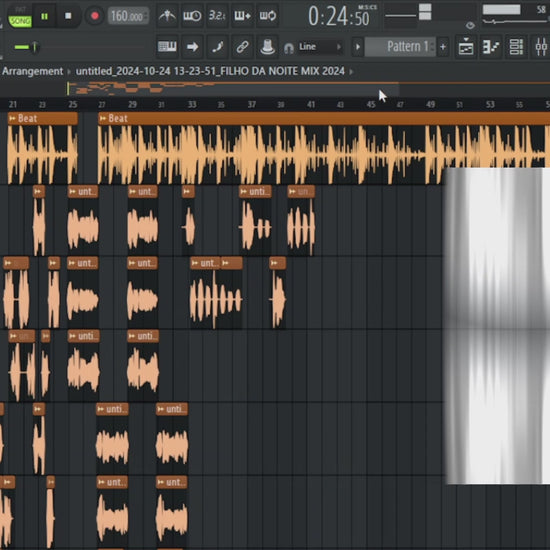Image resolution: width=550 pixels, height=550 pixels.
Task: Stop playback with the square button
Action: coord(68,16)
